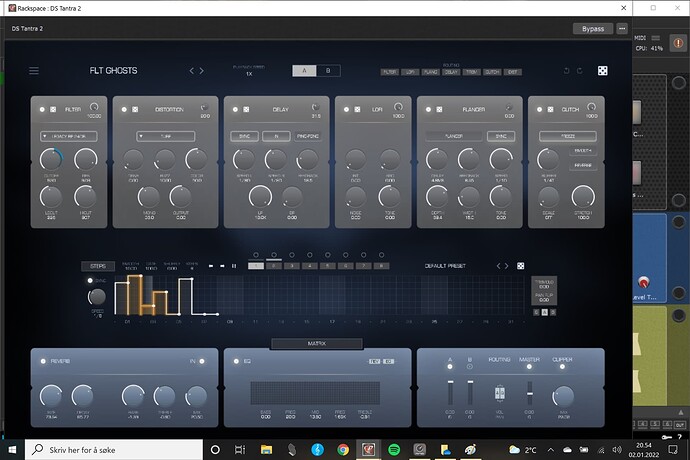Click the Delay PING-PONG button

tap(308, 136)
